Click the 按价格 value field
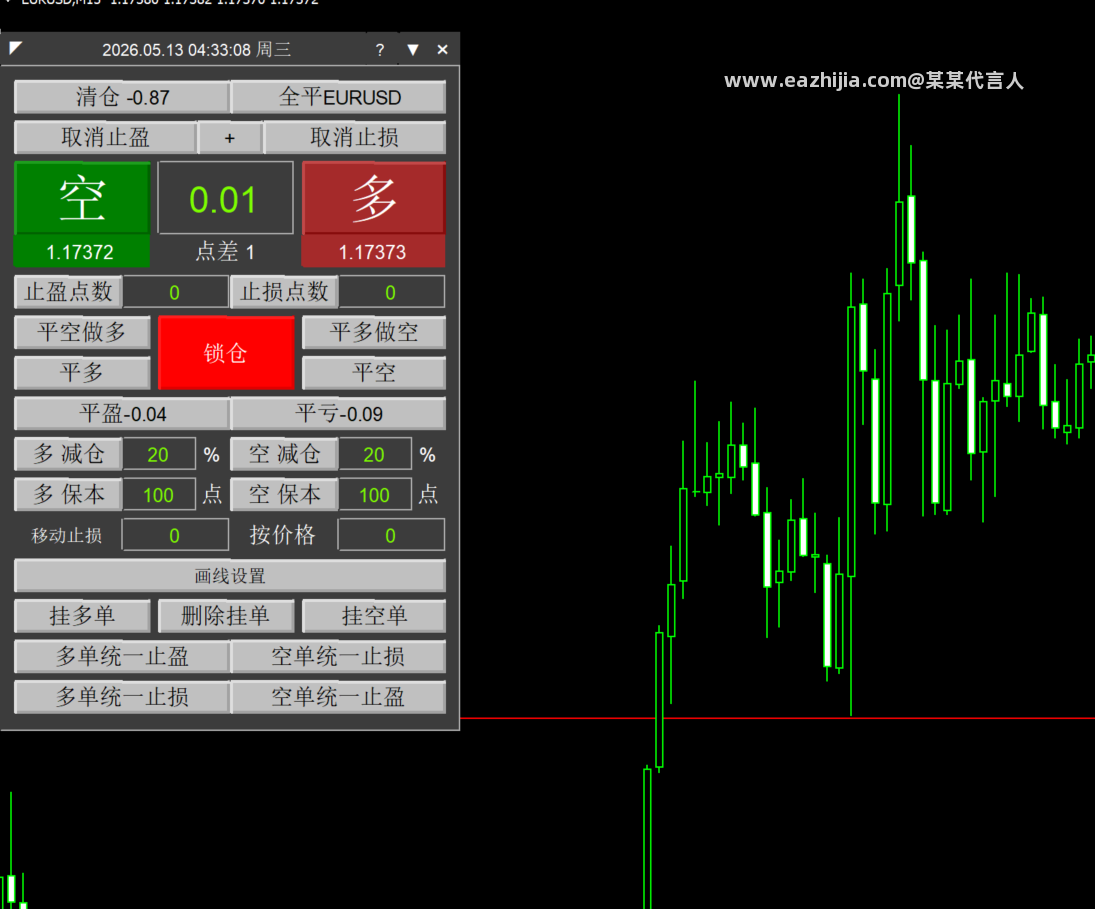This screenshot has height=909, width=1095. click(x=391, y=535)
